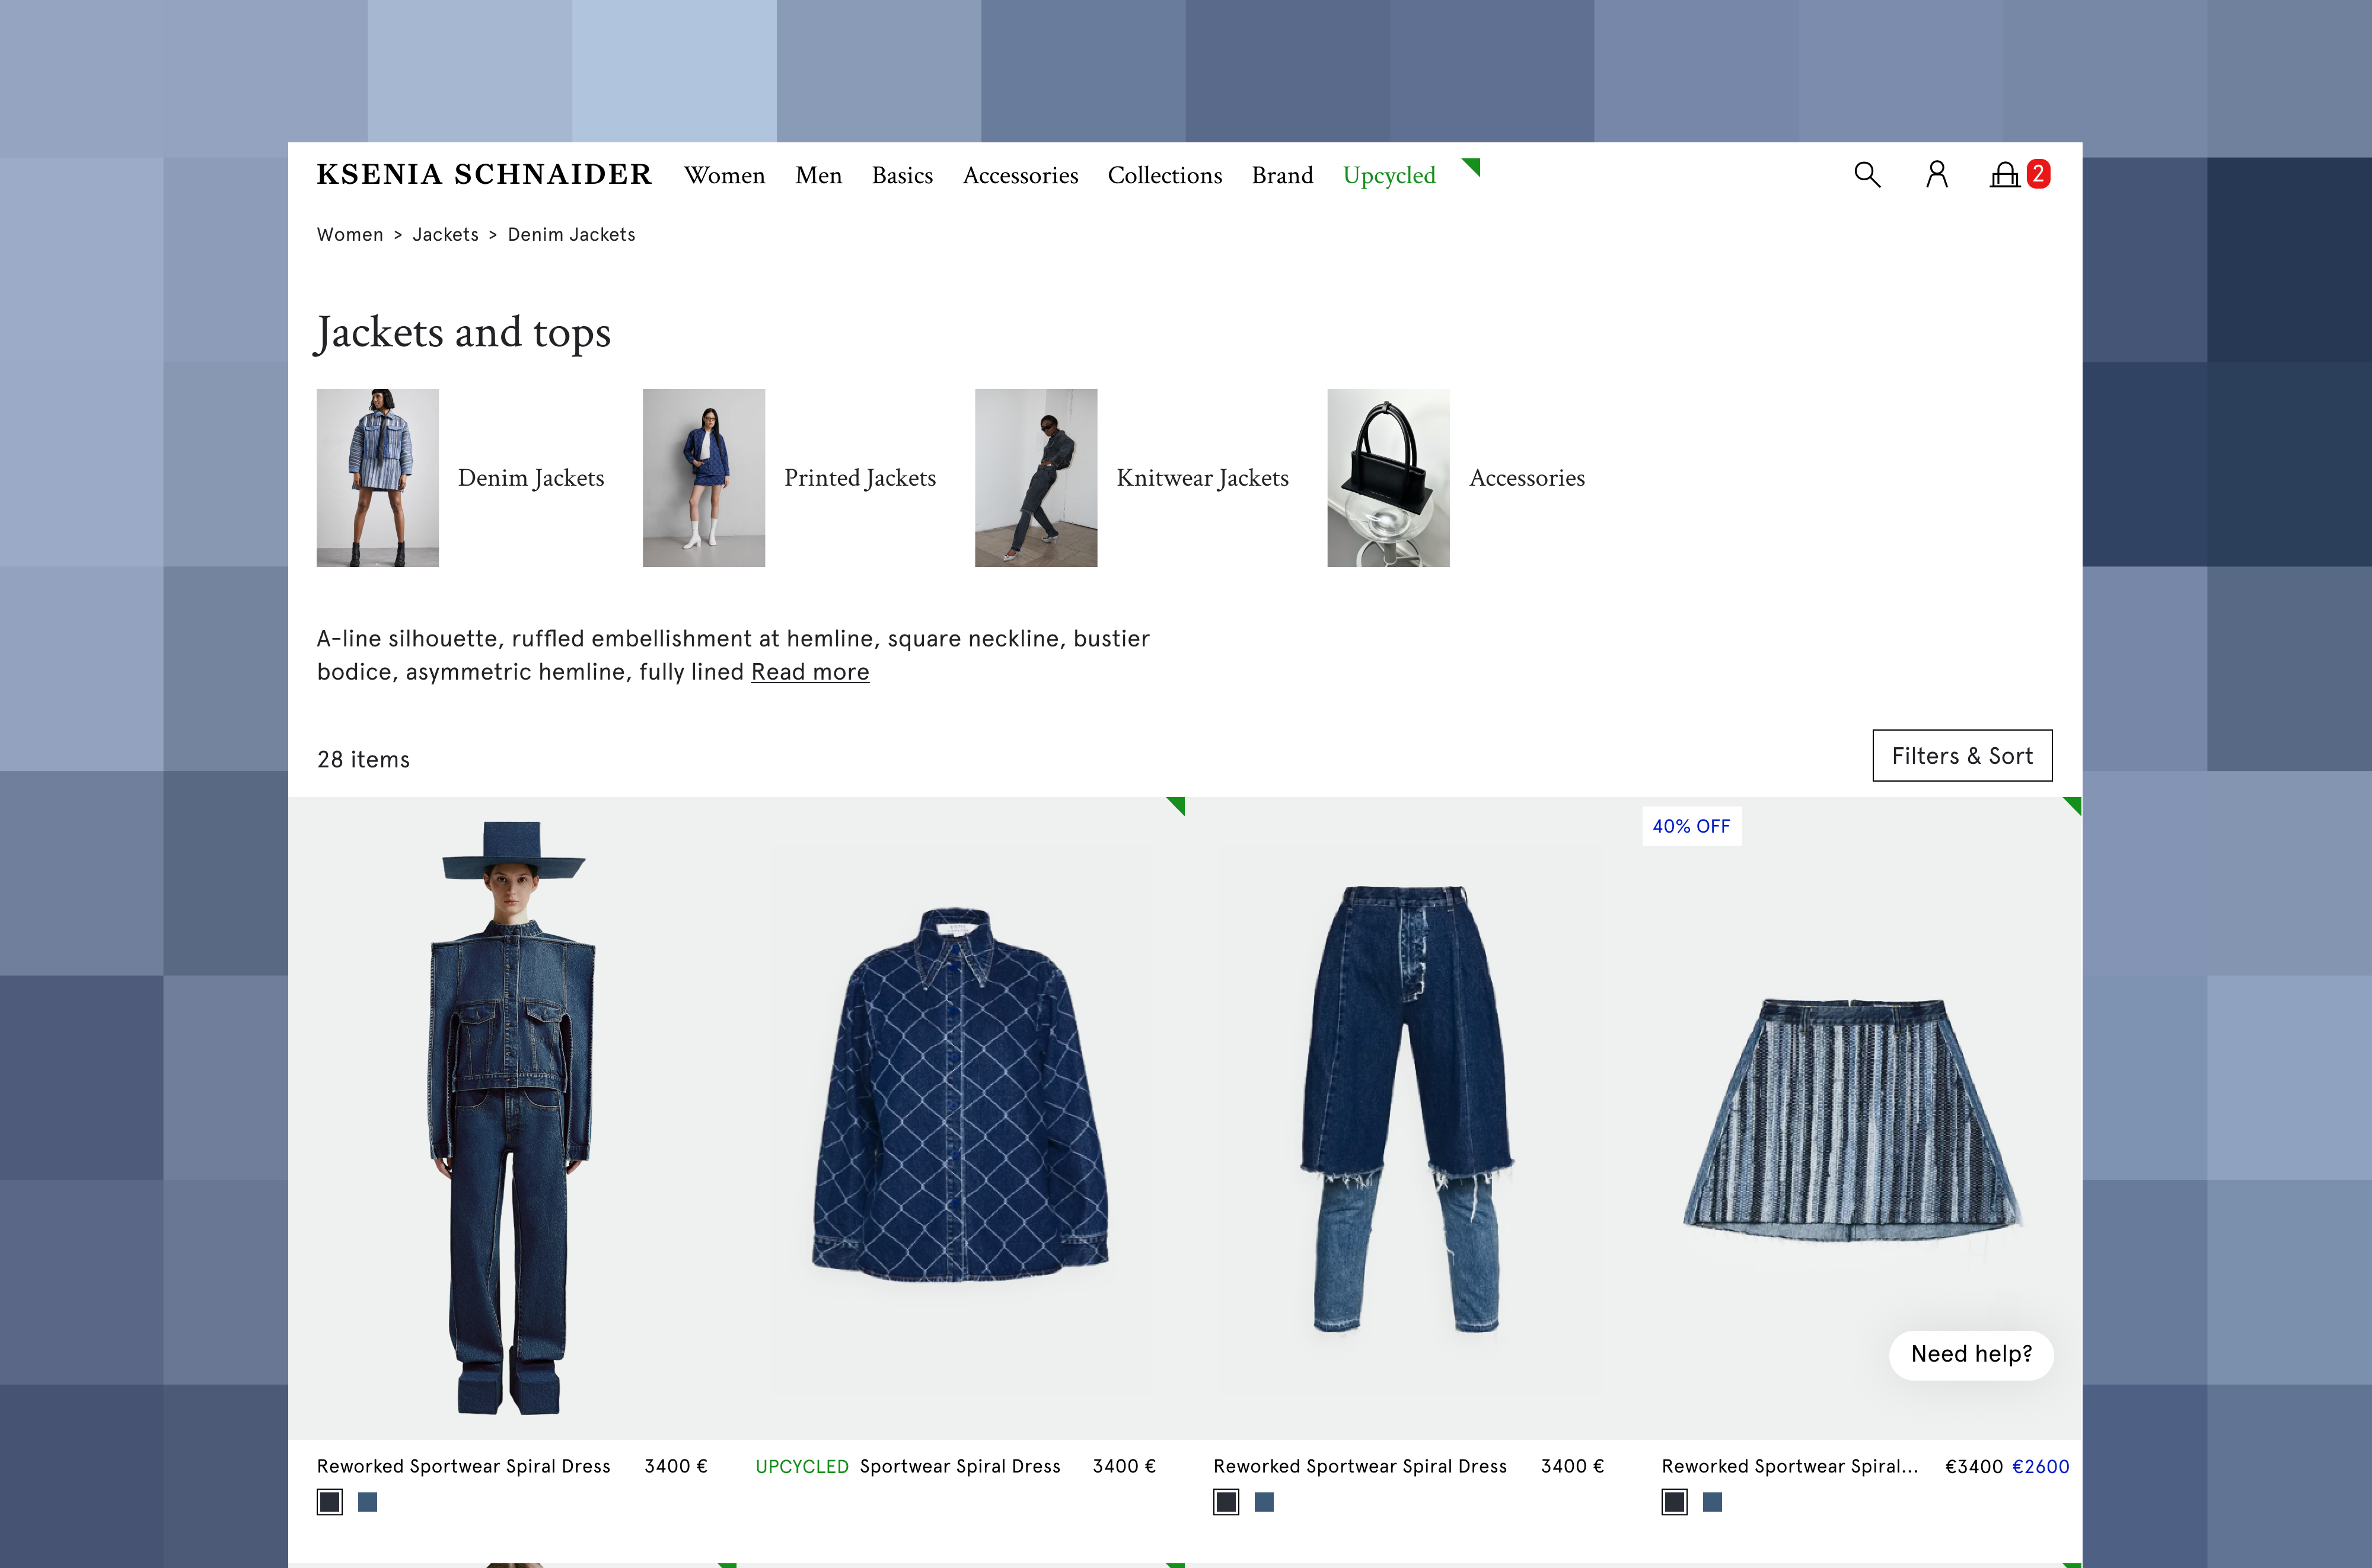
Task: Select dark swatch under first product
Action: click(329, 1501)
